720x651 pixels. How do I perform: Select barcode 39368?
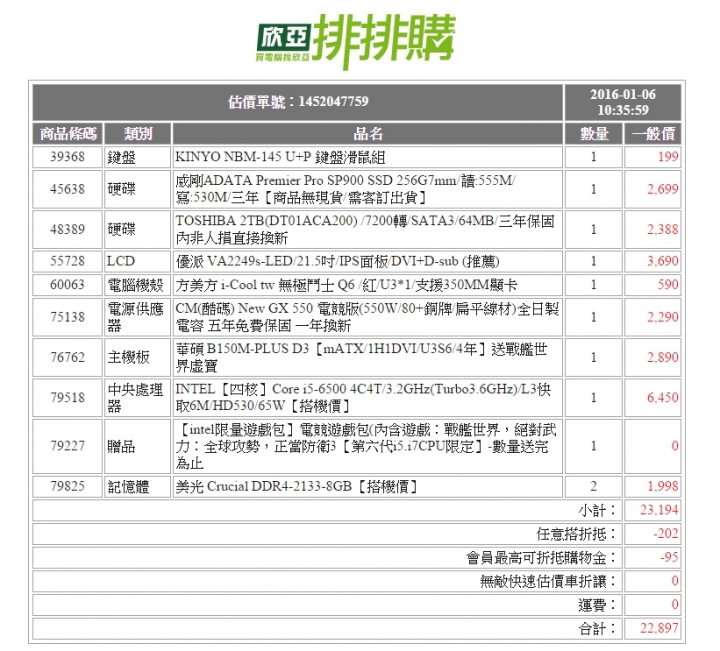coord(68,157)
